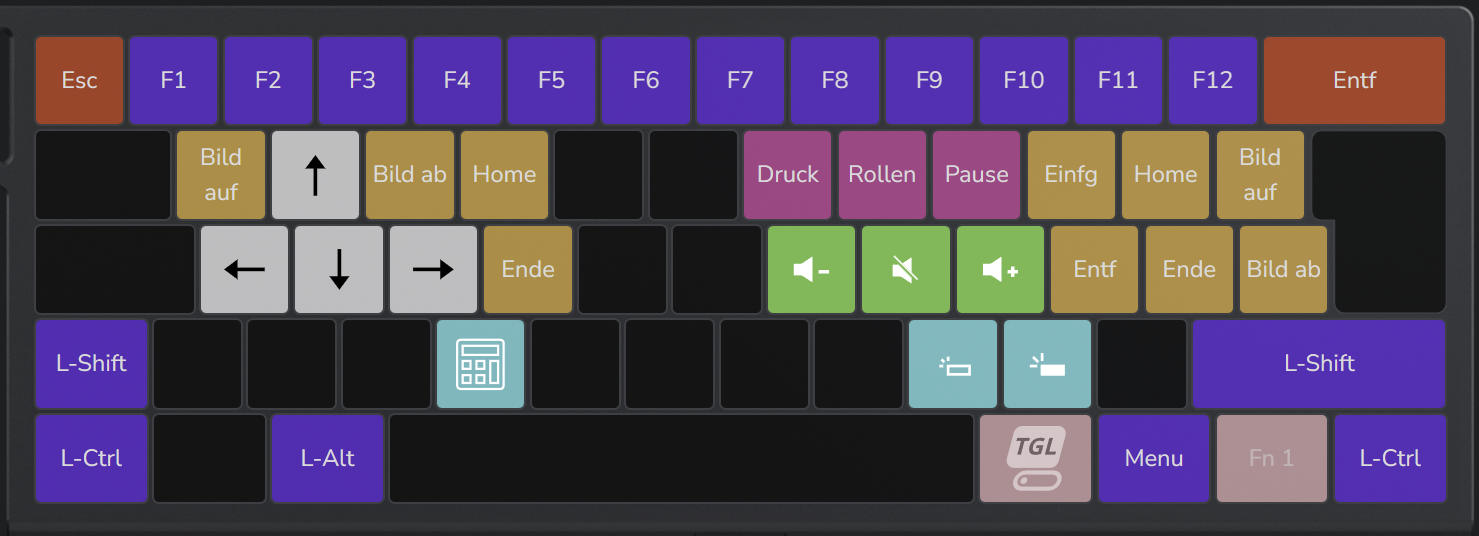Click the mute speaker key
This screenshot has width=1479, height=536.
coord(905,269)
